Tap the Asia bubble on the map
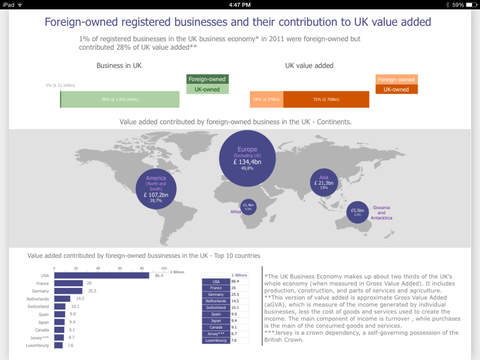Viewport: 480px width, 360px height. tap(324, 182)
